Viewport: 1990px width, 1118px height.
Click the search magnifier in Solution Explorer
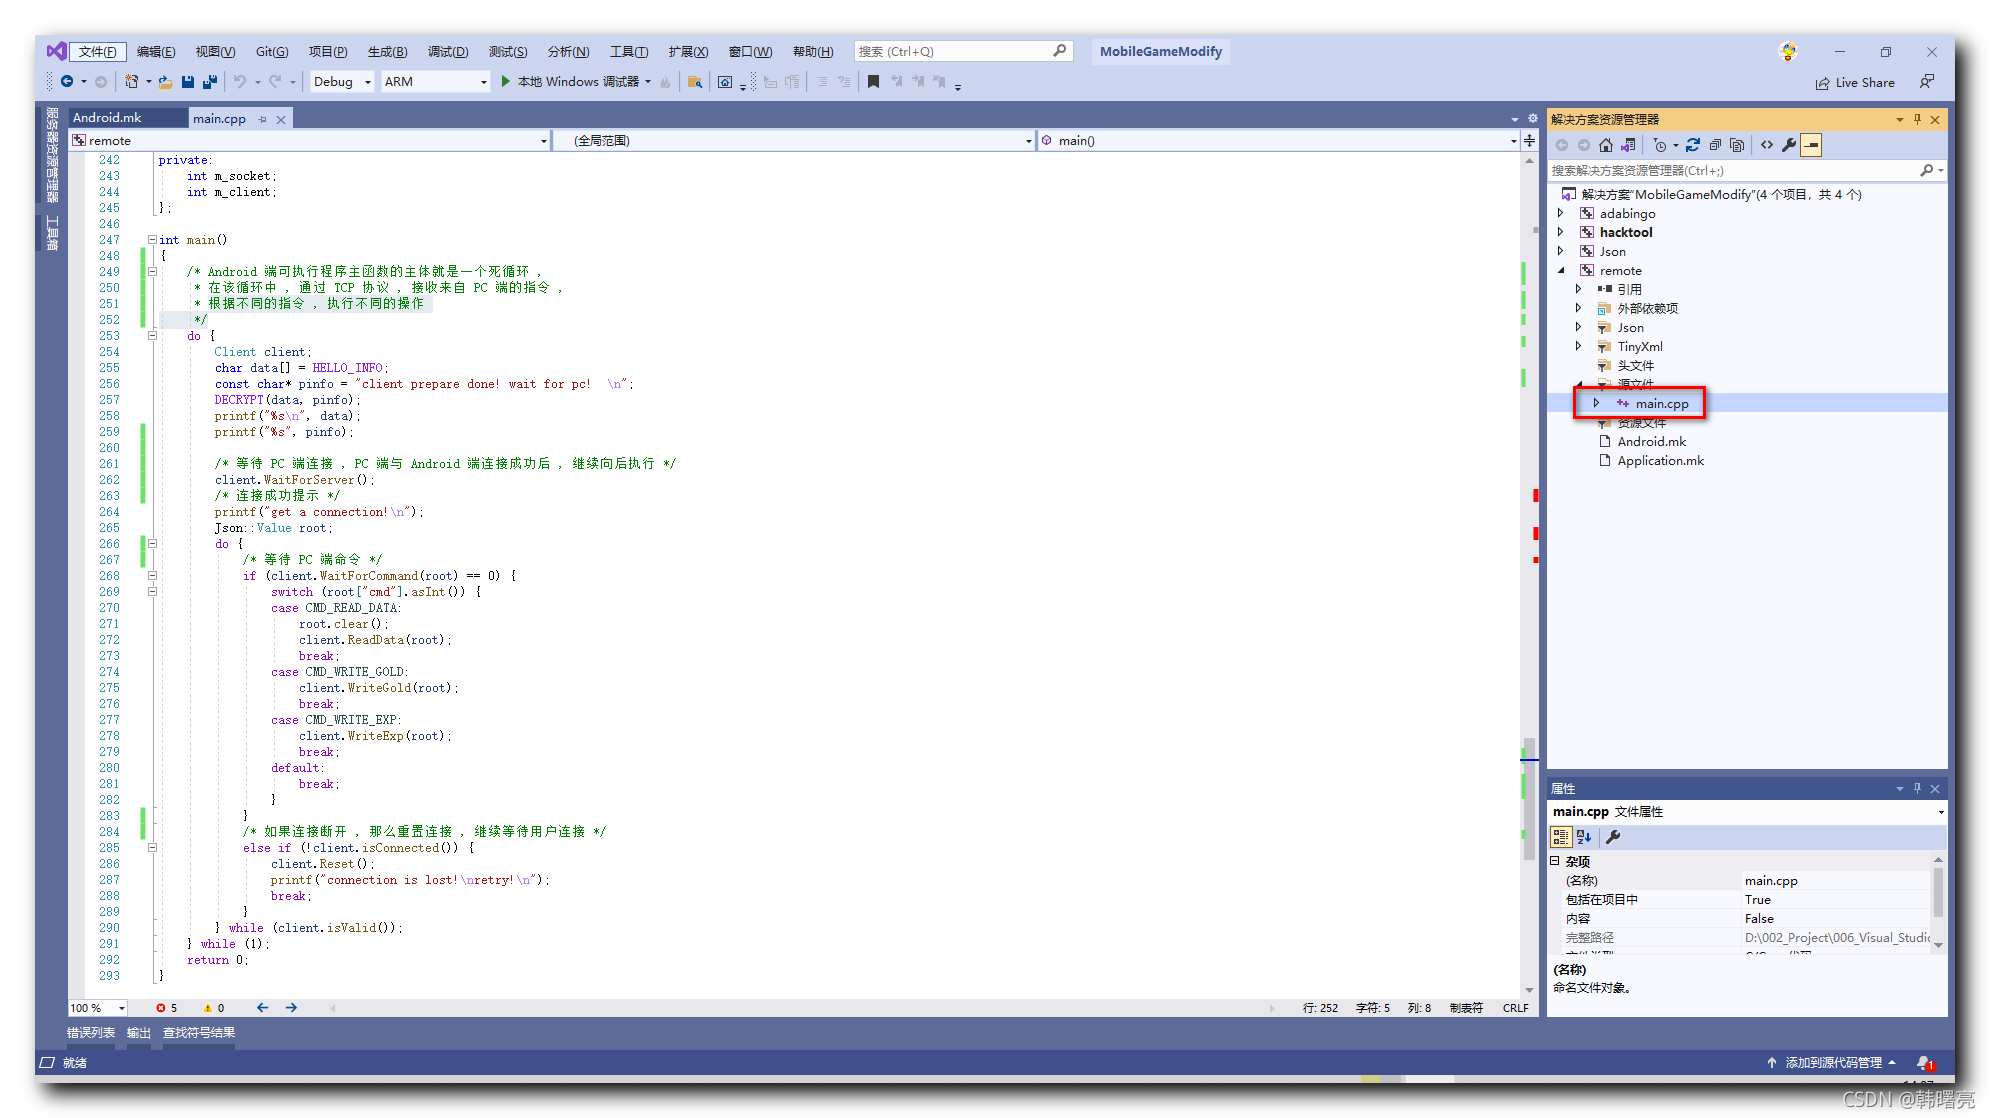click(1926, 171)
